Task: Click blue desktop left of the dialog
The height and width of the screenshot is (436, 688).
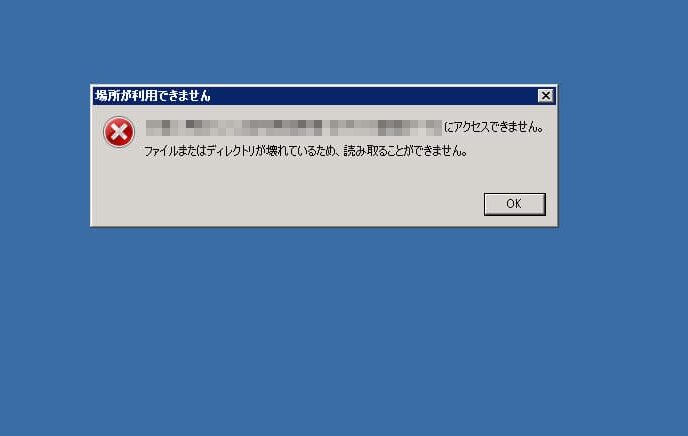Action: [44, 156]
